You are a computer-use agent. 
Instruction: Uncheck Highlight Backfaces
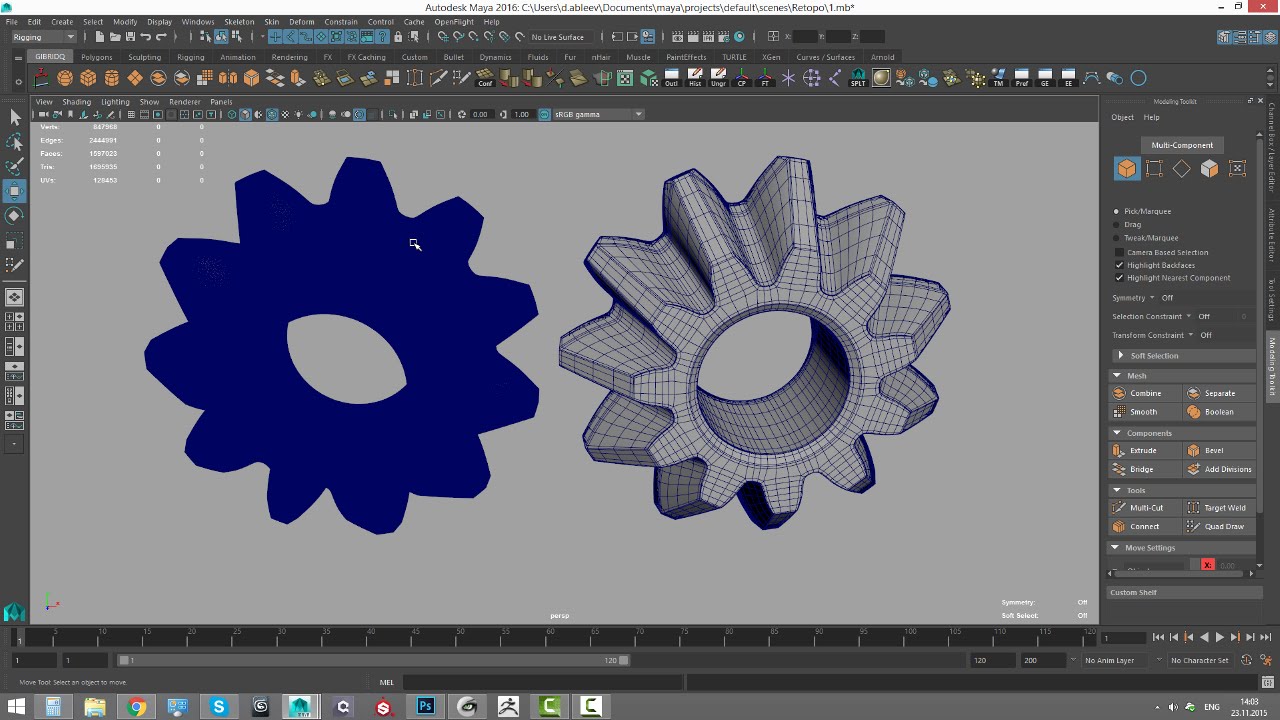(1119, 265)
